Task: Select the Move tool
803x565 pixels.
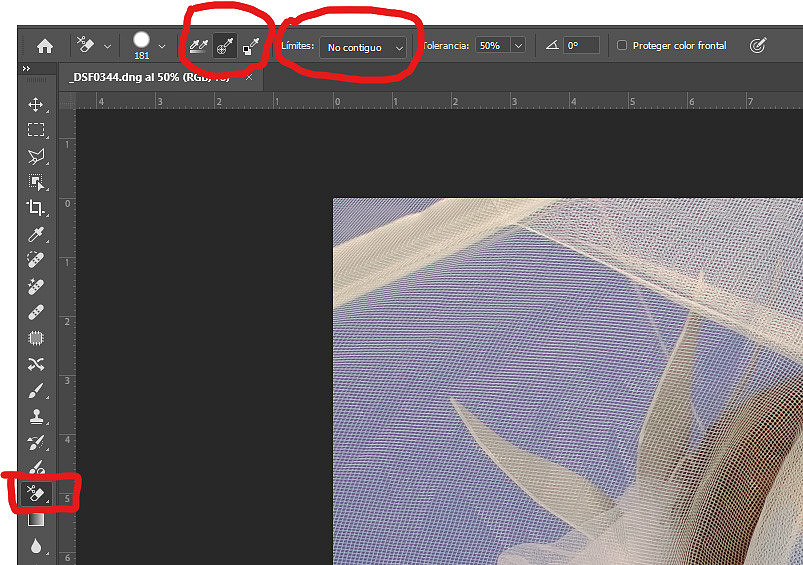Action: [x=36, y=104]
